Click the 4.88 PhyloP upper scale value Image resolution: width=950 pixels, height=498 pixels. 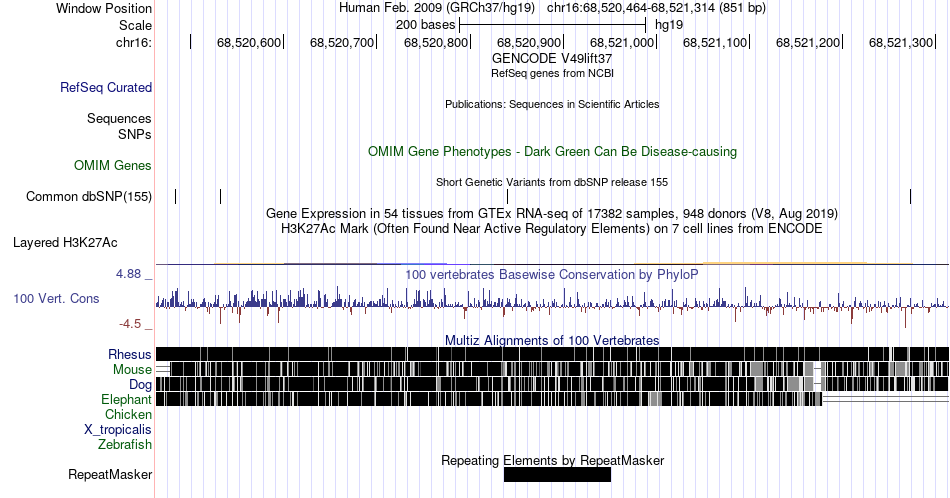click(x=128, y=274)
